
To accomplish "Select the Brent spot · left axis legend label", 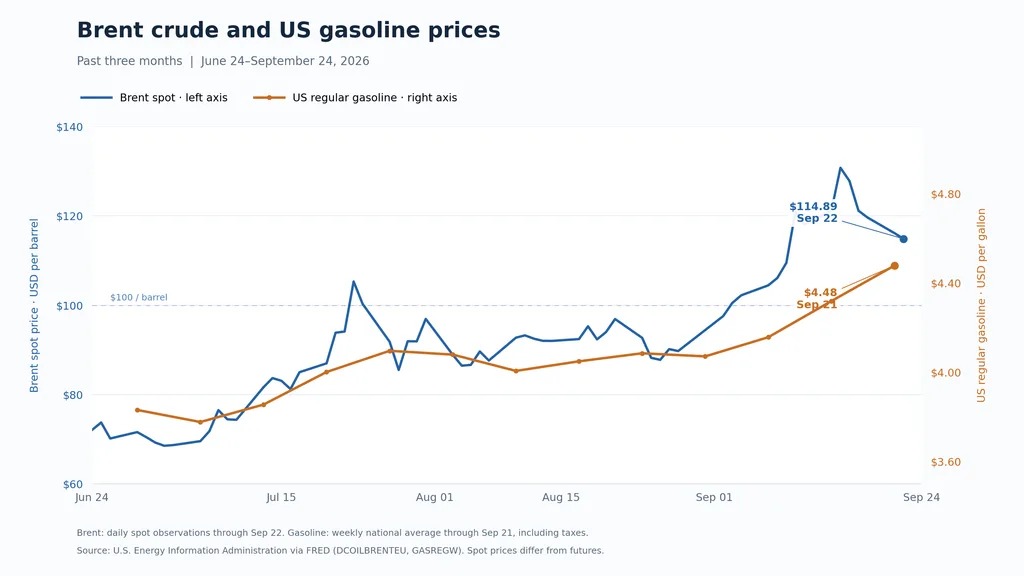I will [174, 98].
